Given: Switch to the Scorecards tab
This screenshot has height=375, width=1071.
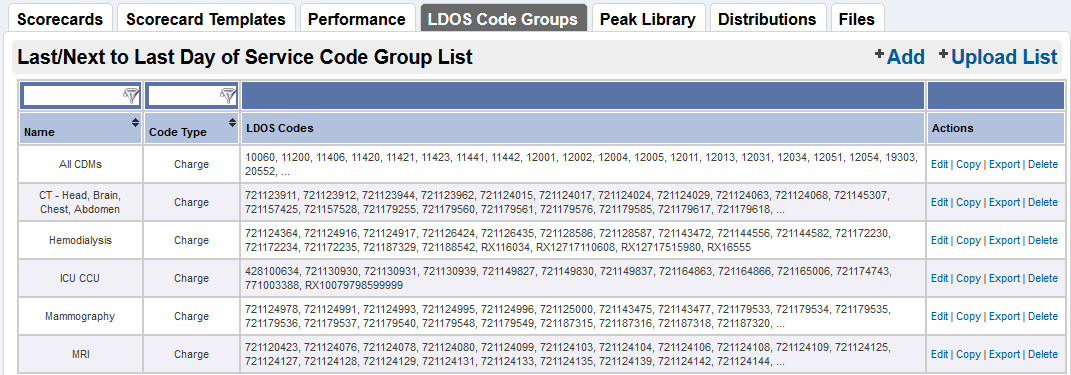Looking at the screenshot, I should coord(60,18).
